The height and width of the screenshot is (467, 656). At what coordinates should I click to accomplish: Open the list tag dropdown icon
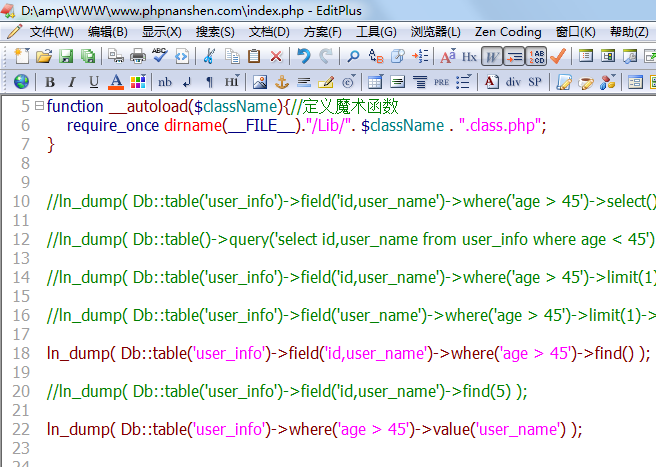coord(464,82)
